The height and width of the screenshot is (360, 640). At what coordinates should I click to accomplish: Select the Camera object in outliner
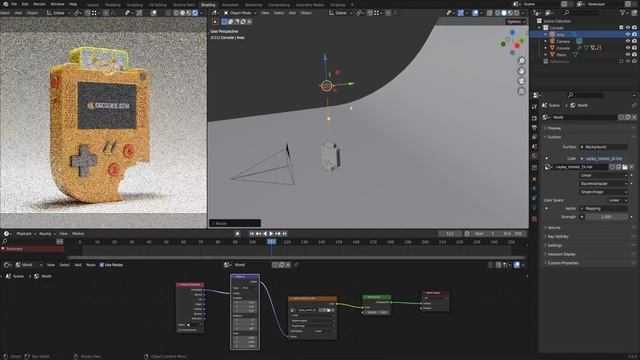point(563,41)
